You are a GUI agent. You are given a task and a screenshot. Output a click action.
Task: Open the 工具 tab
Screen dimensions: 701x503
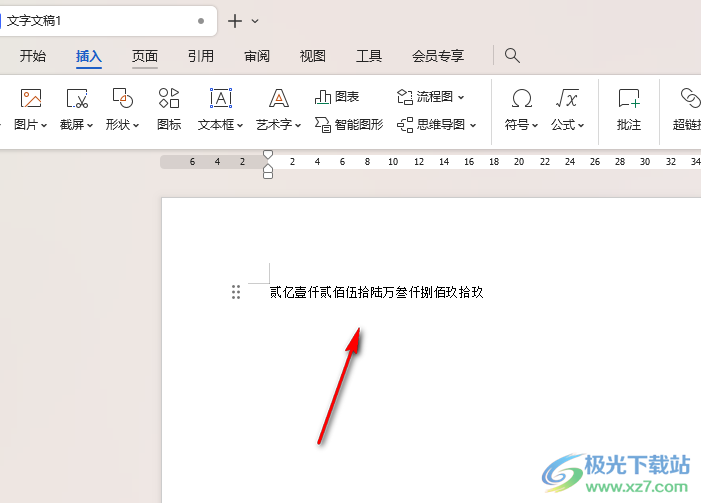[369, 56]
